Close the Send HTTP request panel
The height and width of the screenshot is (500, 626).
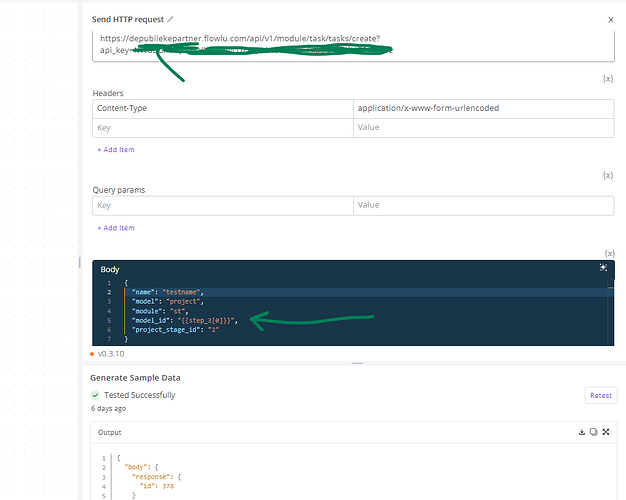[610, 20]
